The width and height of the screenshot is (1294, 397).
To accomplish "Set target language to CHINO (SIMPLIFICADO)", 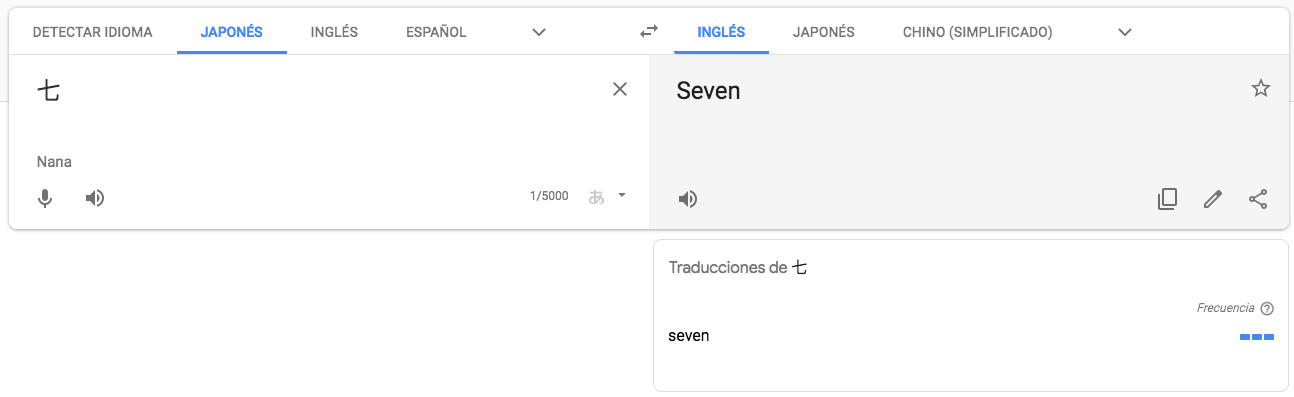I will coord(978,32).
